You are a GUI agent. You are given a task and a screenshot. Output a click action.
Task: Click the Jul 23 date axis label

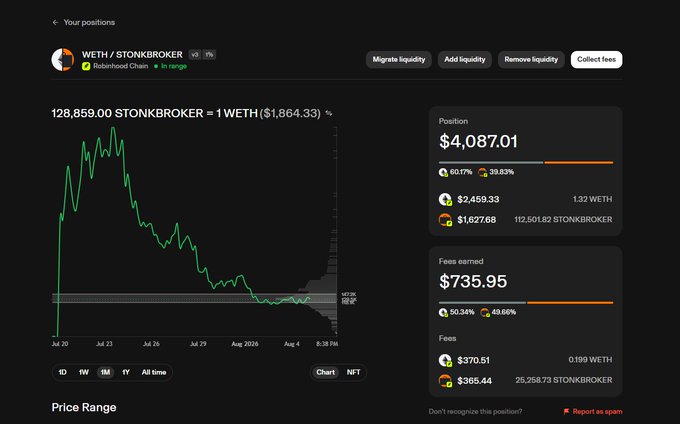(104, 344)
